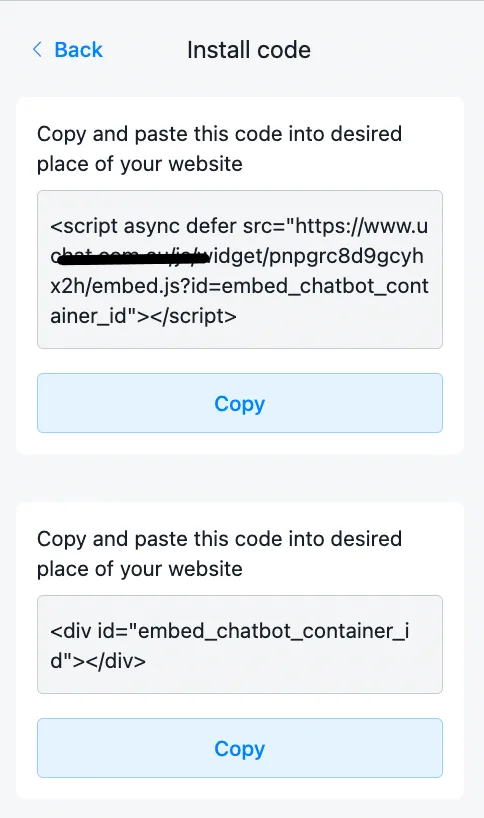Image resolution: width=484 pixels, height=818 pixels.
Task: Click place of your website in the second card
Action: 140,569
